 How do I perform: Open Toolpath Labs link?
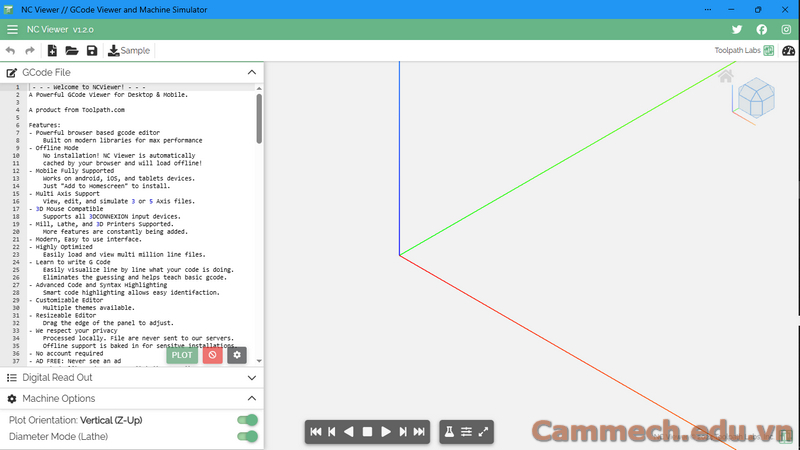coord(744,50)
